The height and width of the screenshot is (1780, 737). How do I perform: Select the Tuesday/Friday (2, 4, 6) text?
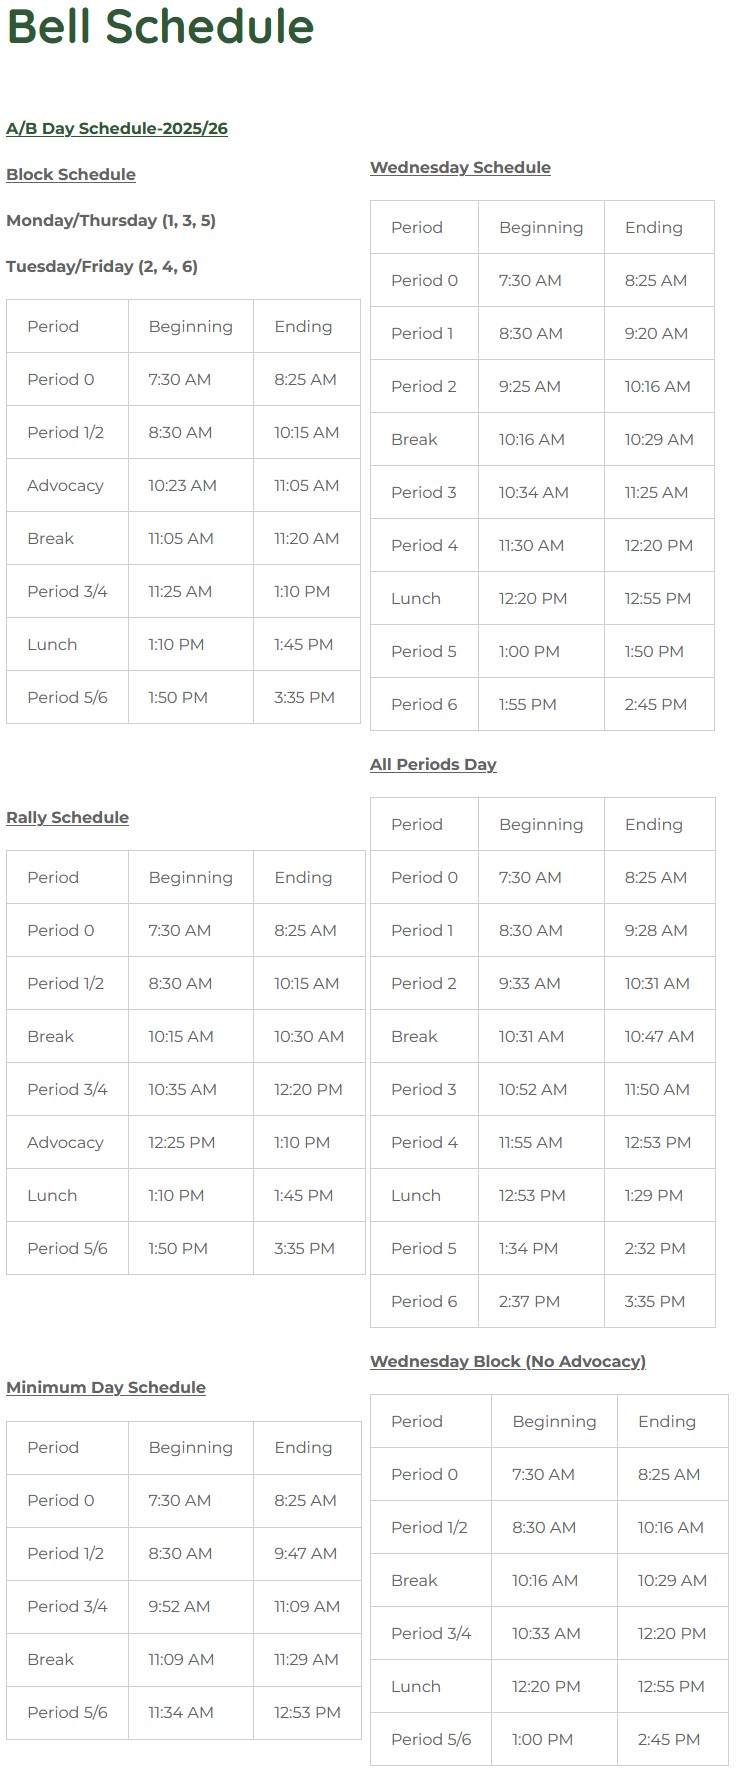[102, 267]
